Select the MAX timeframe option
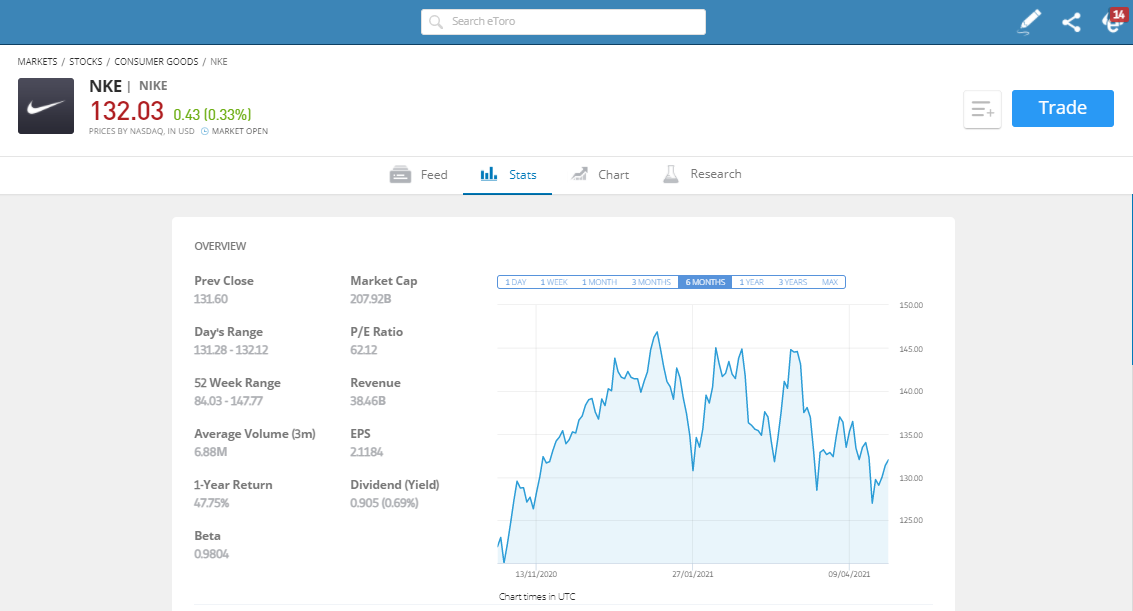 tap(830, 282)
